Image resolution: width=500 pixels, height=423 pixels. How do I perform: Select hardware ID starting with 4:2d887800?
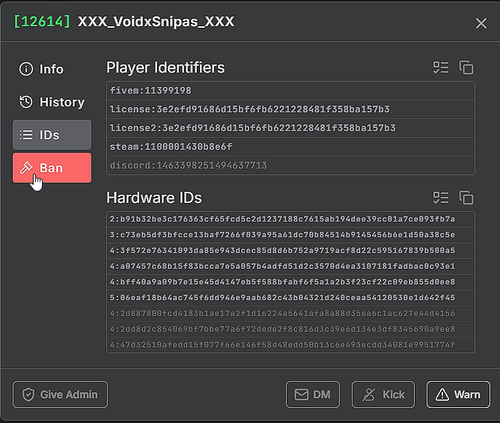coord(291,313)
